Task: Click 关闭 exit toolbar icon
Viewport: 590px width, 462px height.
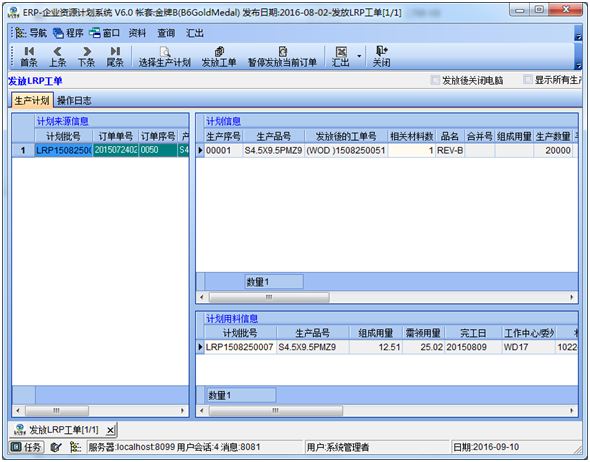Action: coord(382,56)
